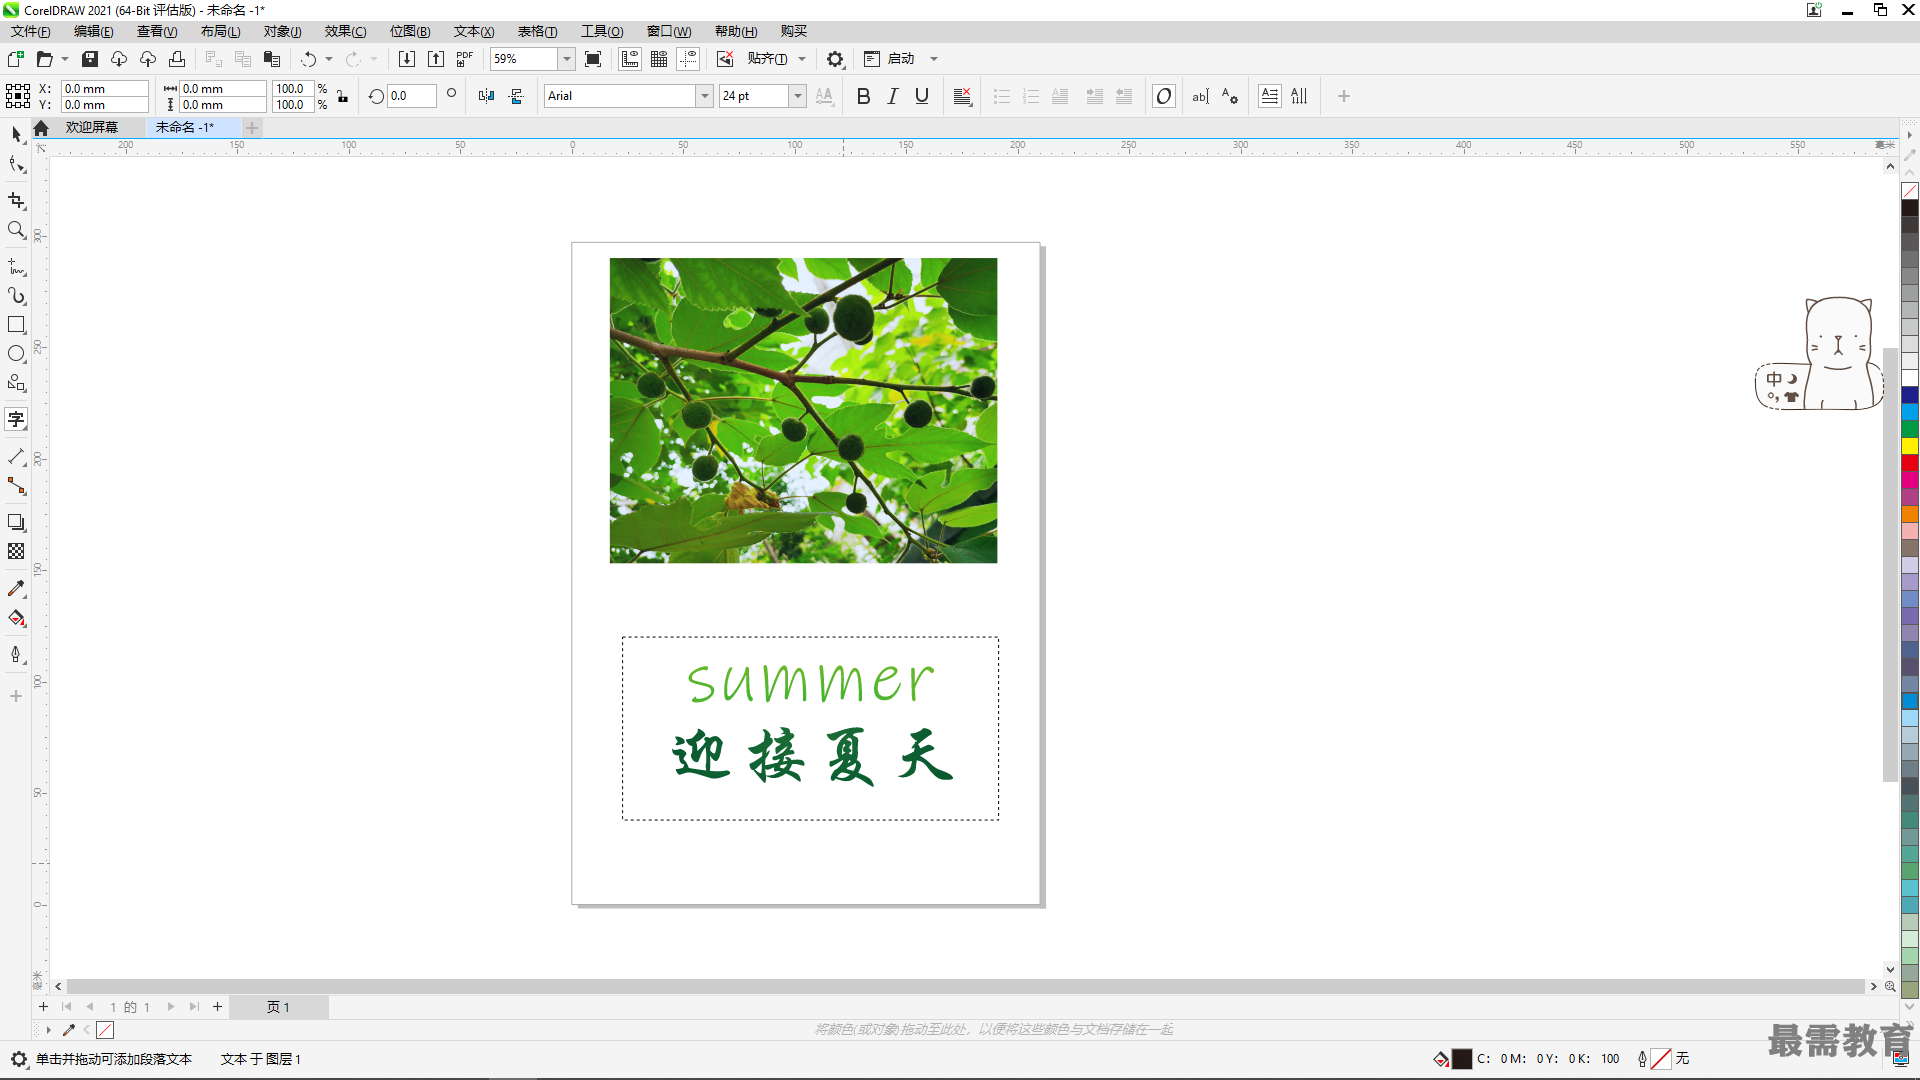Expand the text alignment dropdown icon
The image size is (1920, 1080).
(963, 96)
